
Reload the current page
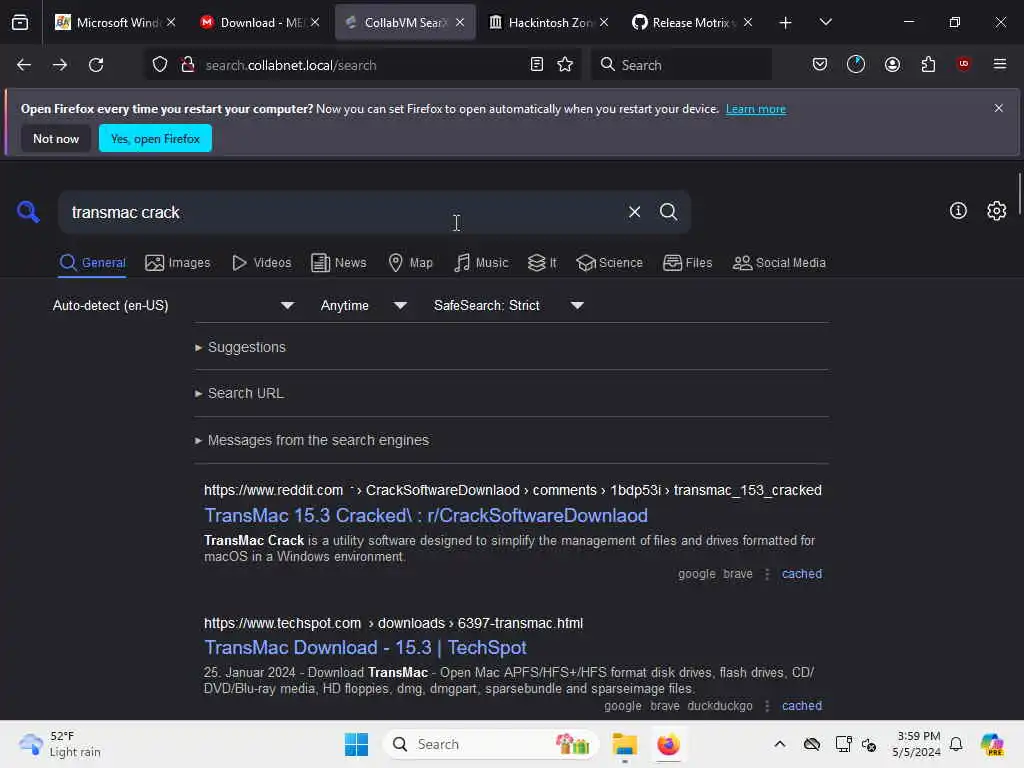pyautogui.click(x=96, y=65)
